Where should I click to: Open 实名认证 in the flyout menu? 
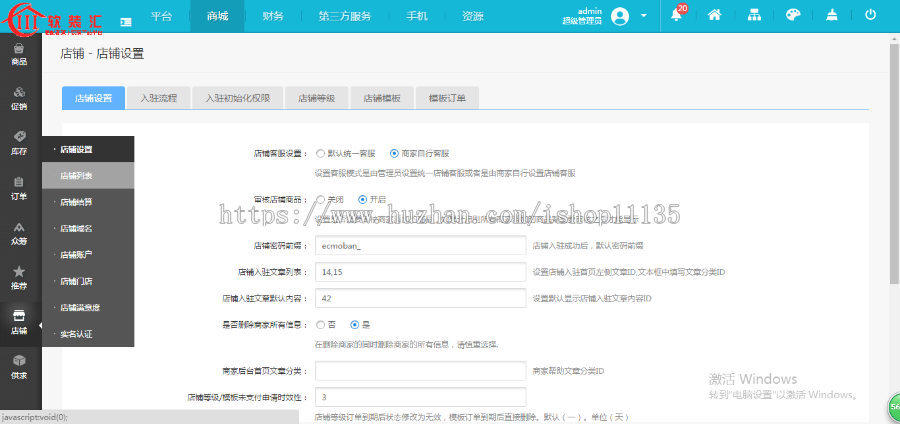point(76,333)
